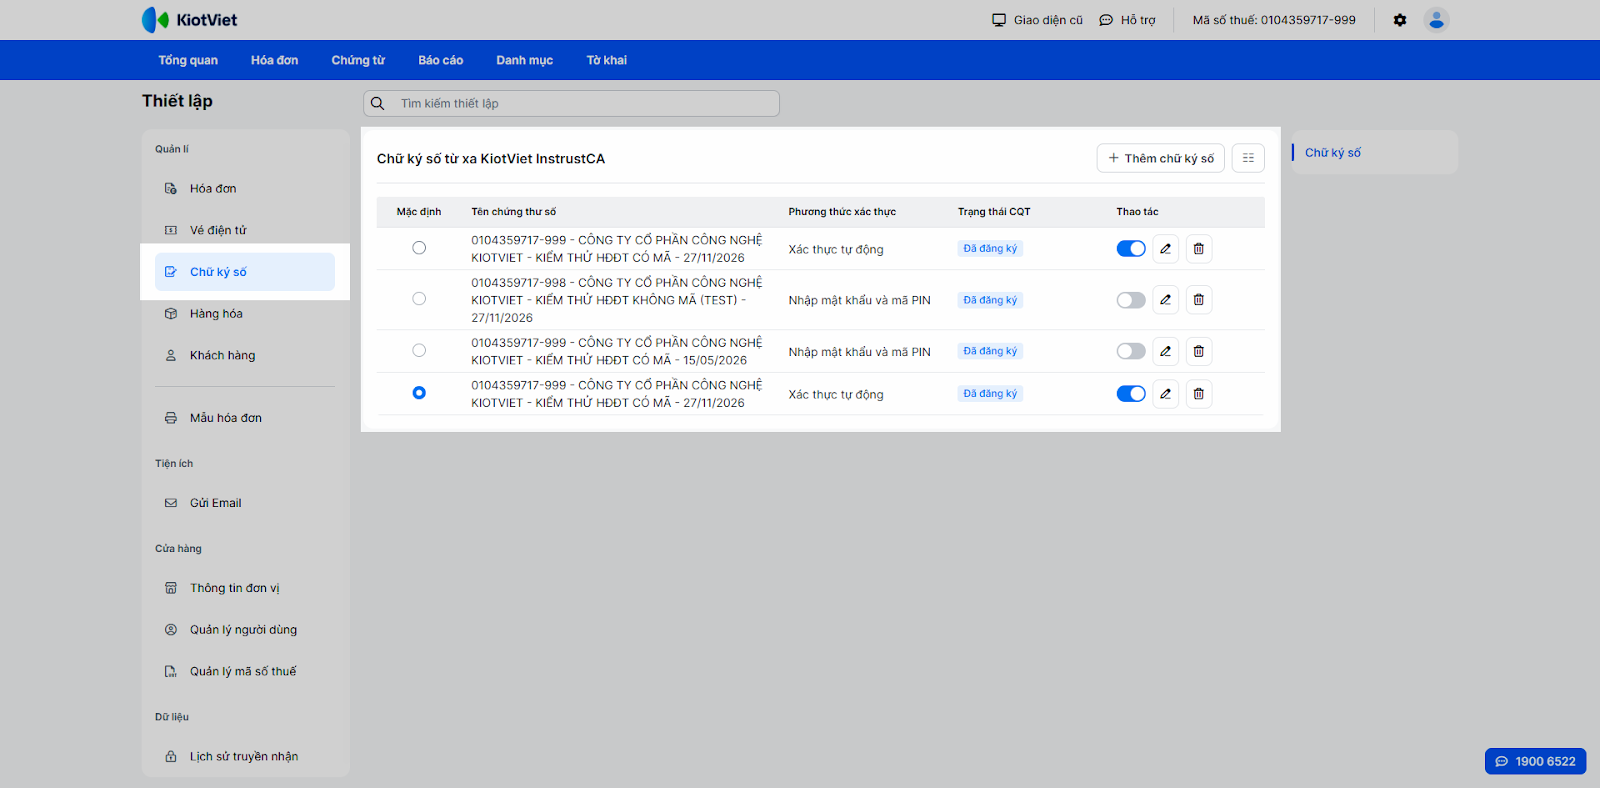This screenshot has height=788, width=1600.
Task: Open the Chứng từ menu
Action: click(x=358, y=60)
